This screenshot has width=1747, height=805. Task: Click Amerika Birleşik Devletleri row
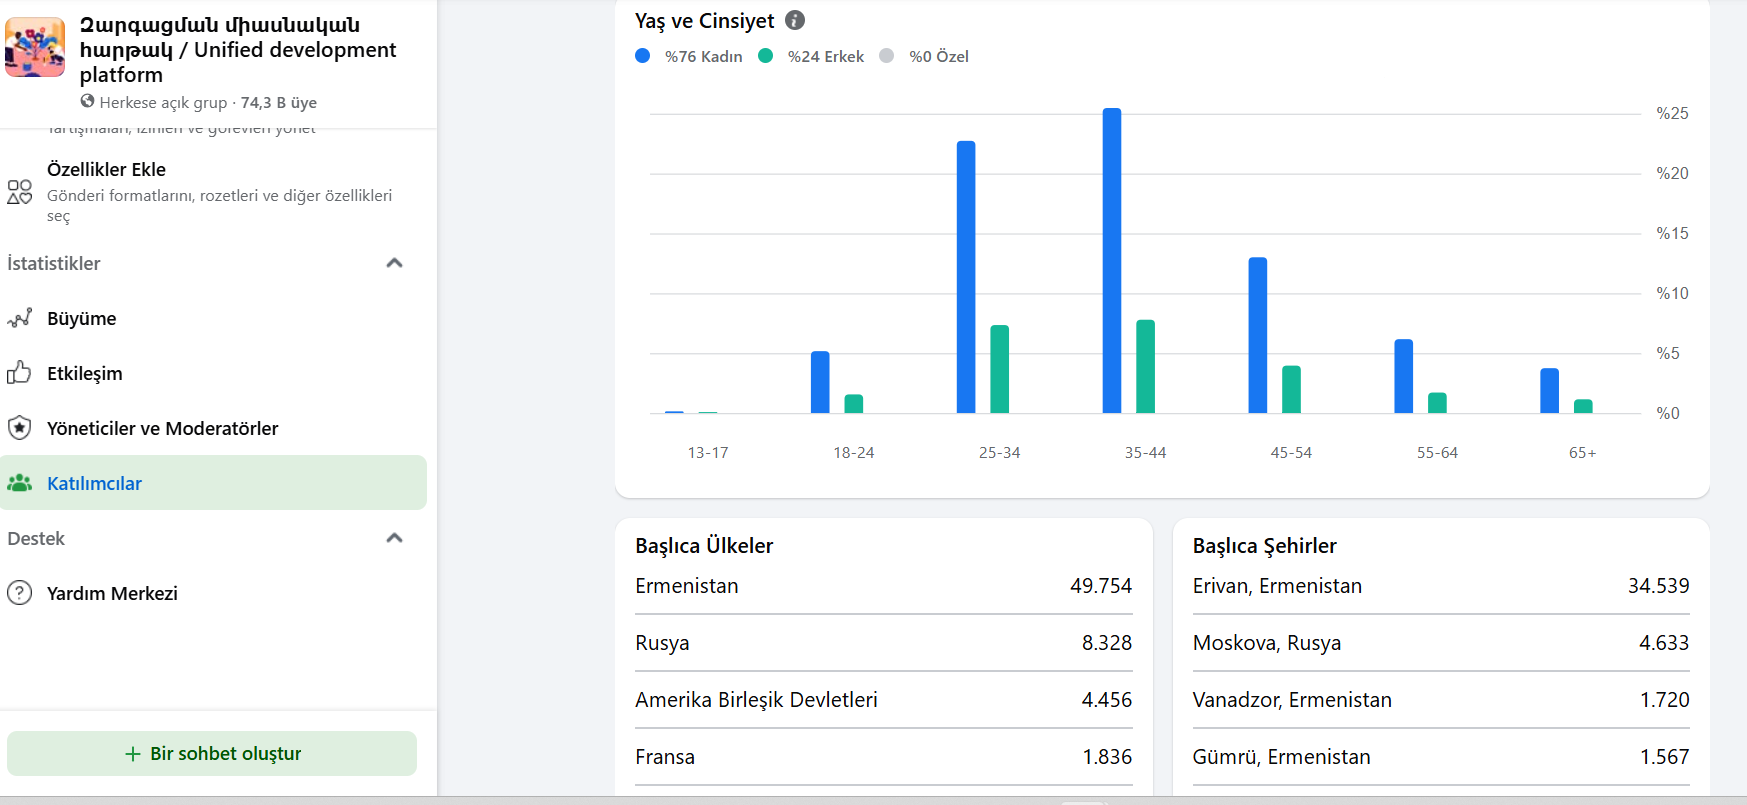tap(884, 700)
